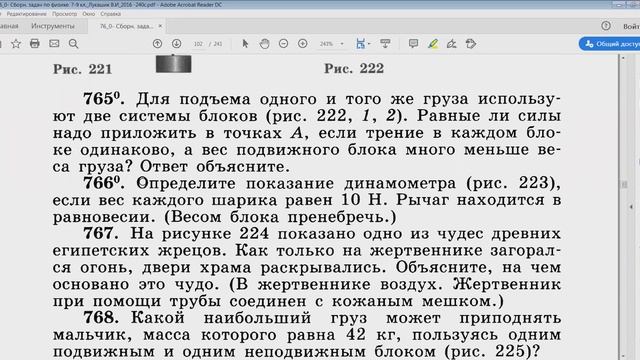Select the highlight text marker tool
Screen dimensions: 640x360
tap(433, 44)
